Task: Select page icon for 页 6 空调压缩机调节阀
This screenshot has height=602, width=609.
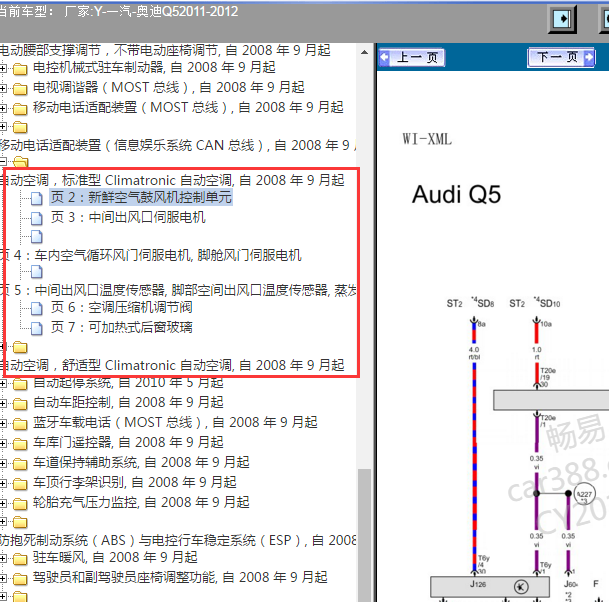Action: click(x=37, y=309)
